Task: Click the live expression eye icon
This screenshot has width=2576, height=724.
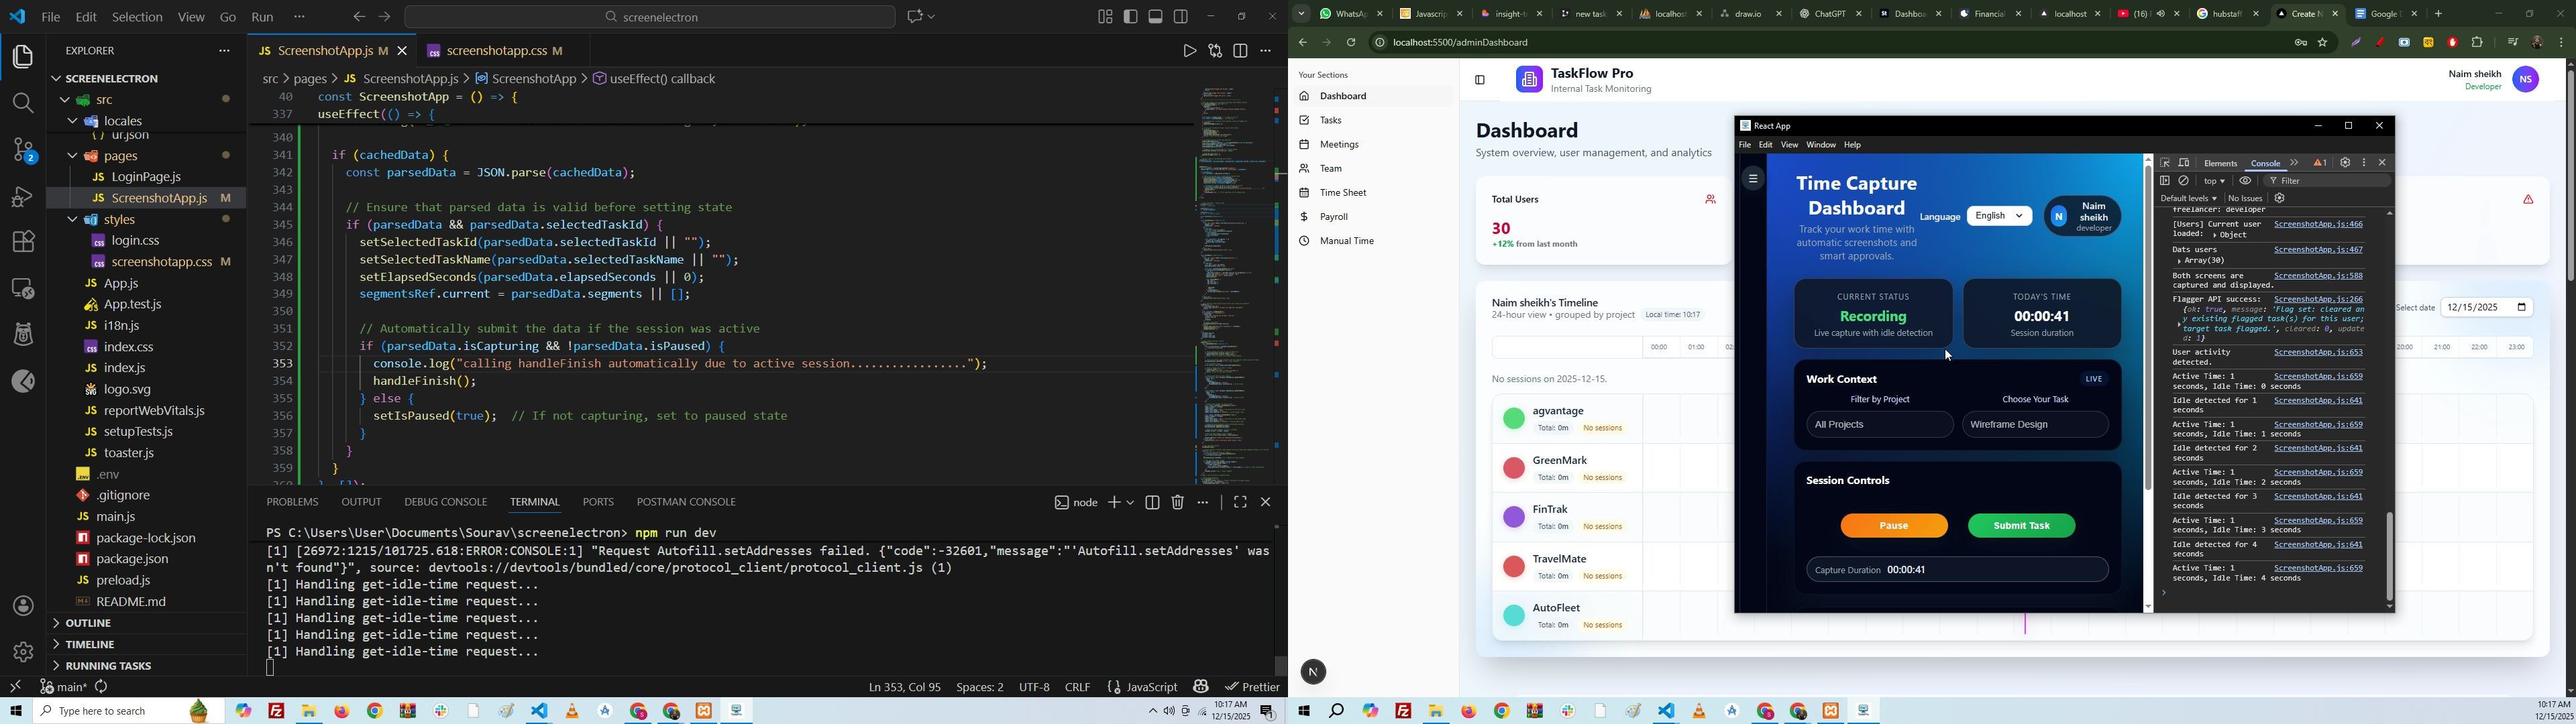Action: coord(2245,181)
